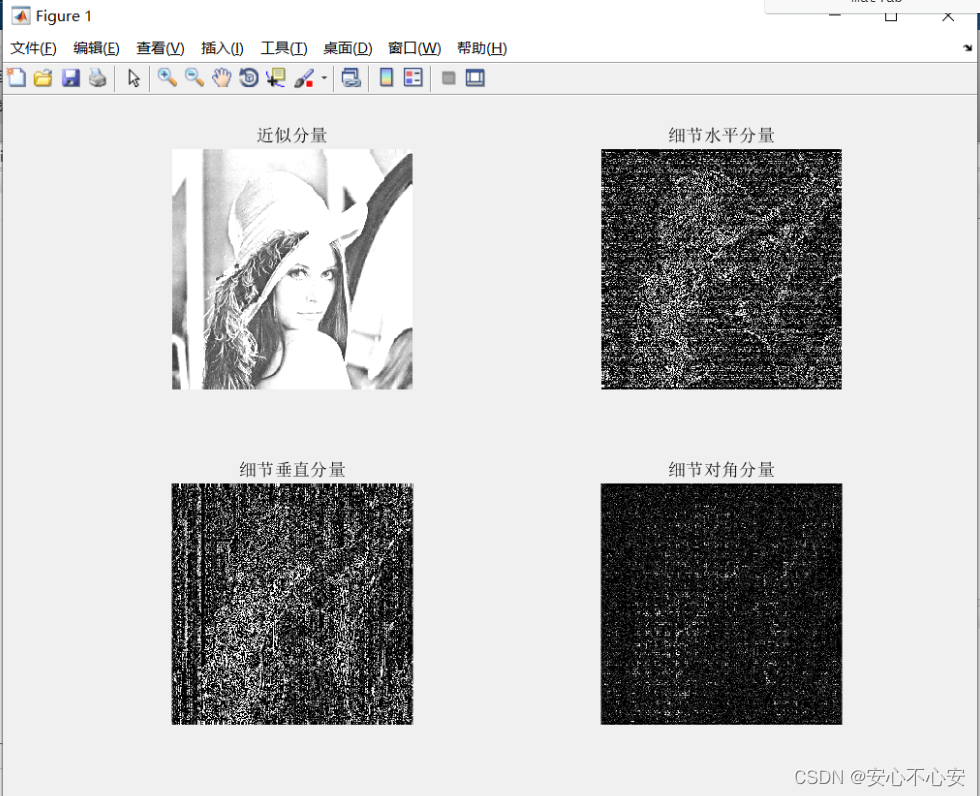Open the 桌面(D) menu
This screenshot has height=796, width=980.
click(x=348, y=48)
